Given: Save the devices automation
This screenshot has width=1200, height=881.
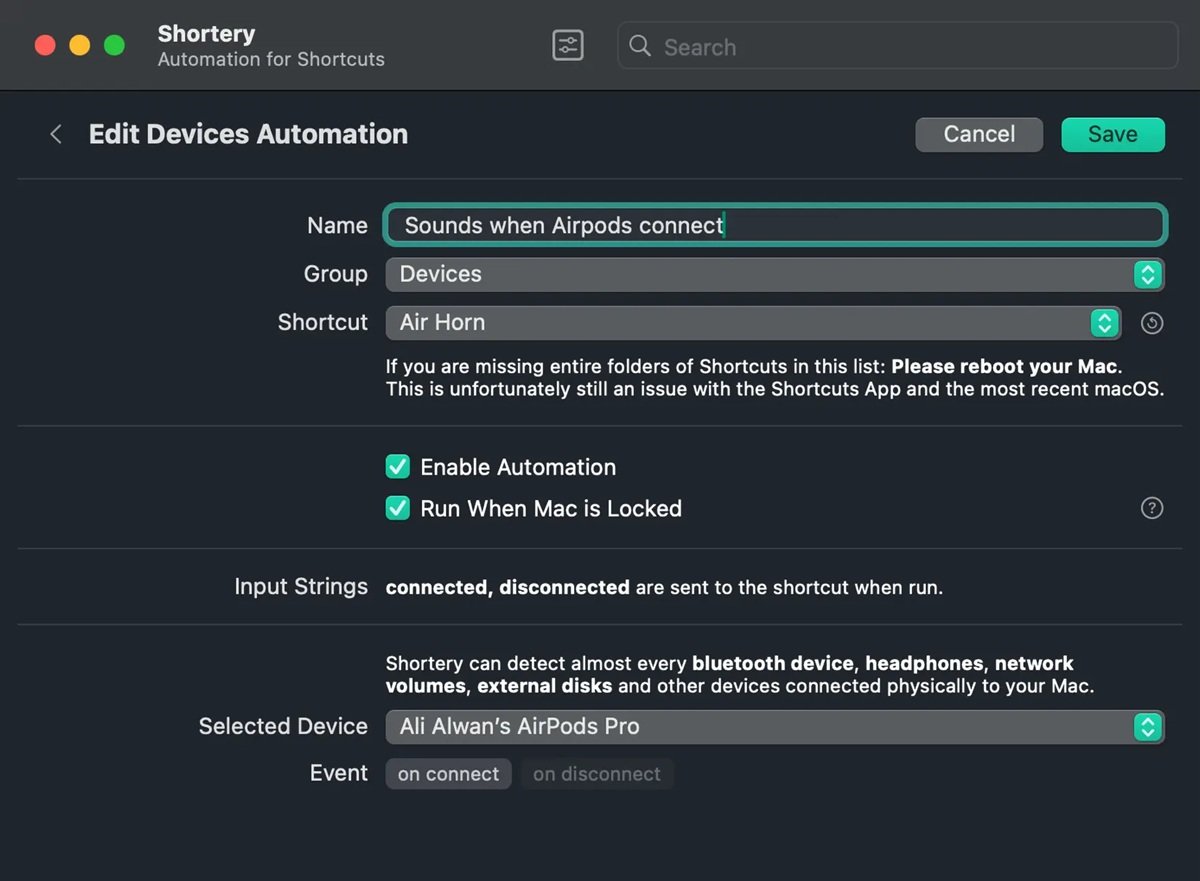Looking at the screenshot, I should pyautogui.click(x=1112, y=134).
